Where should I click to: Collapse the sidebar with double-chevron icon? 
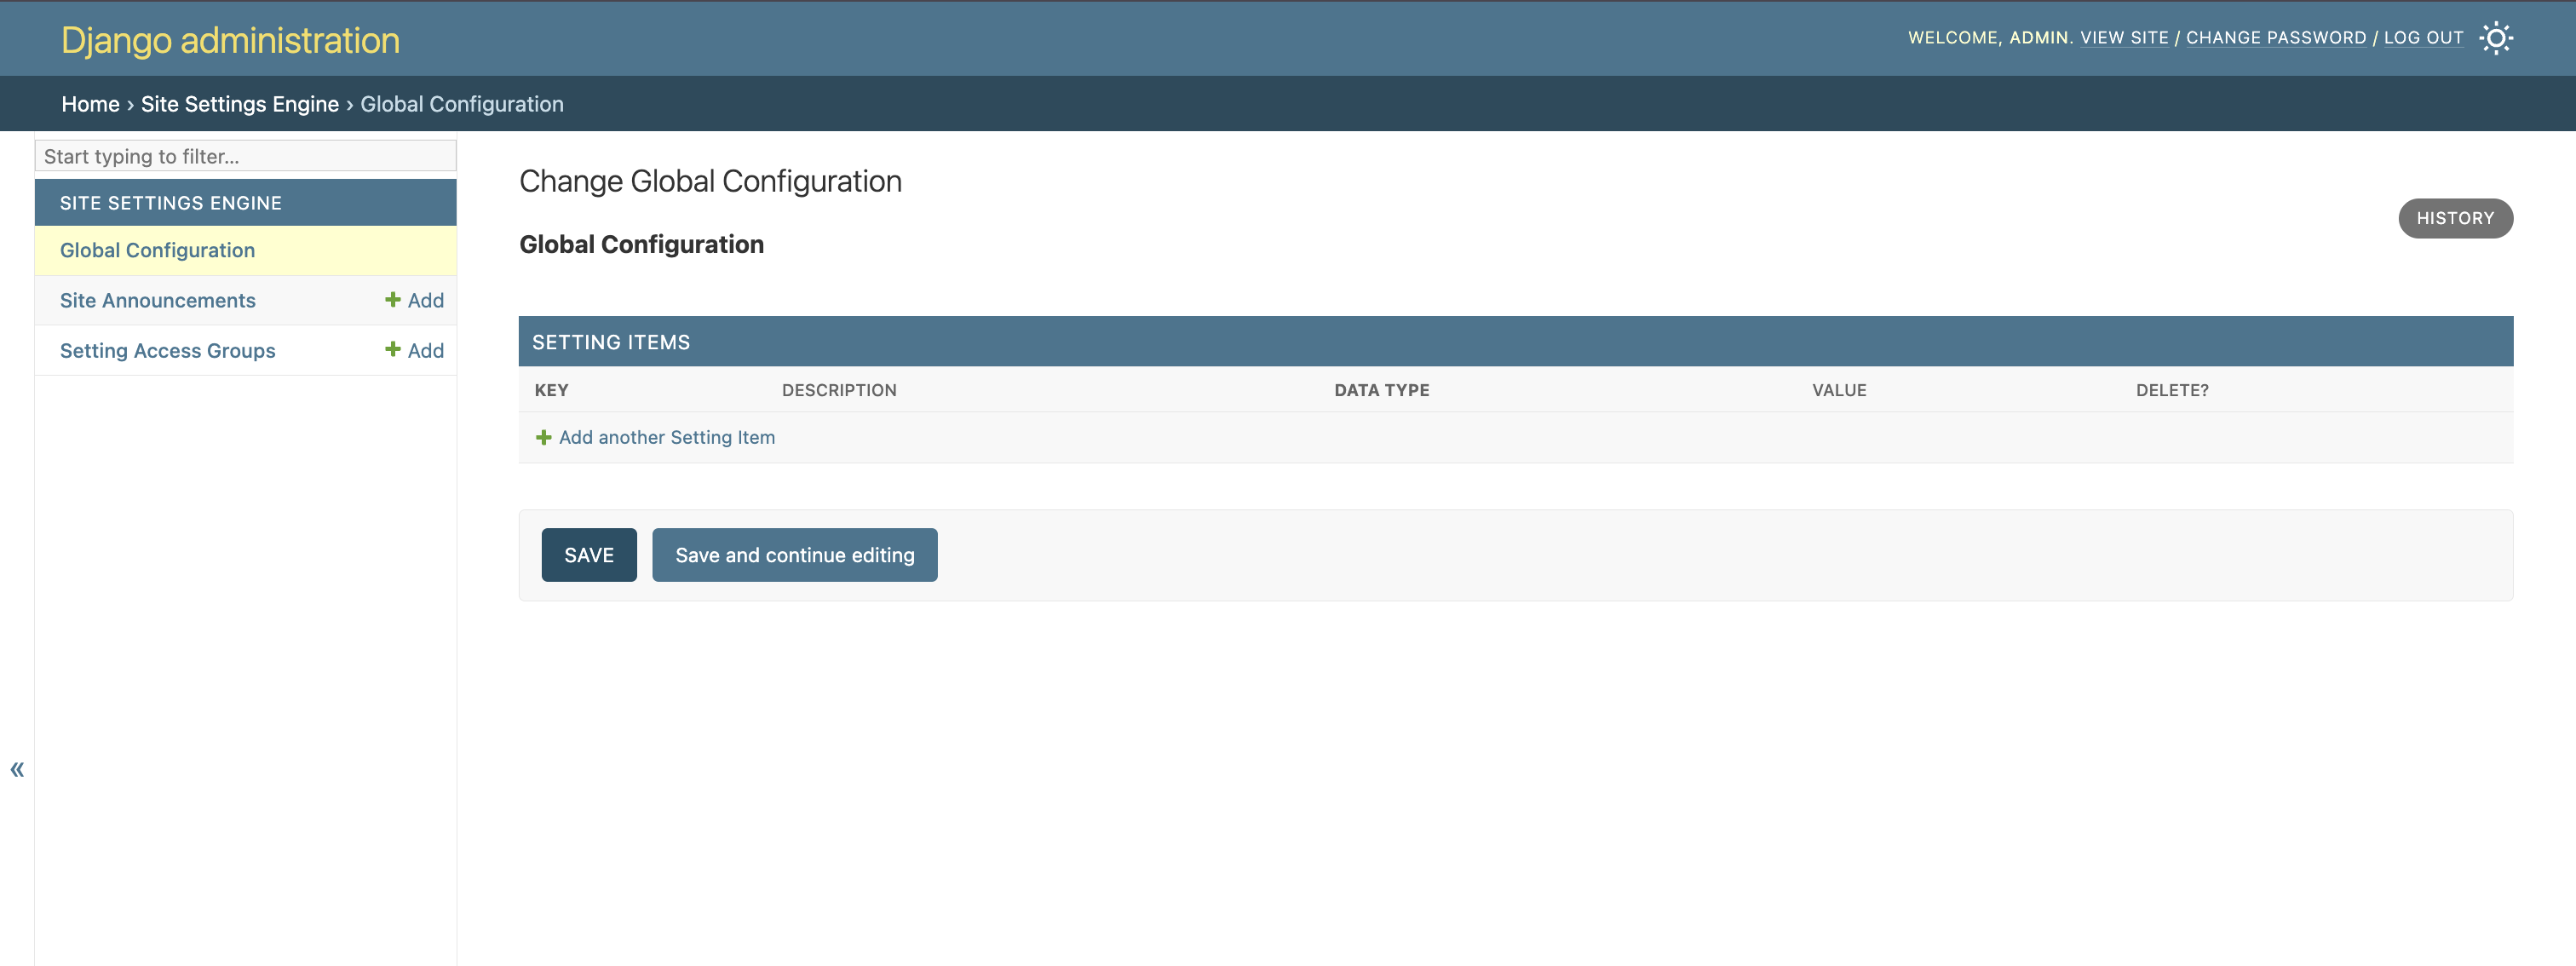coord(17,769)
